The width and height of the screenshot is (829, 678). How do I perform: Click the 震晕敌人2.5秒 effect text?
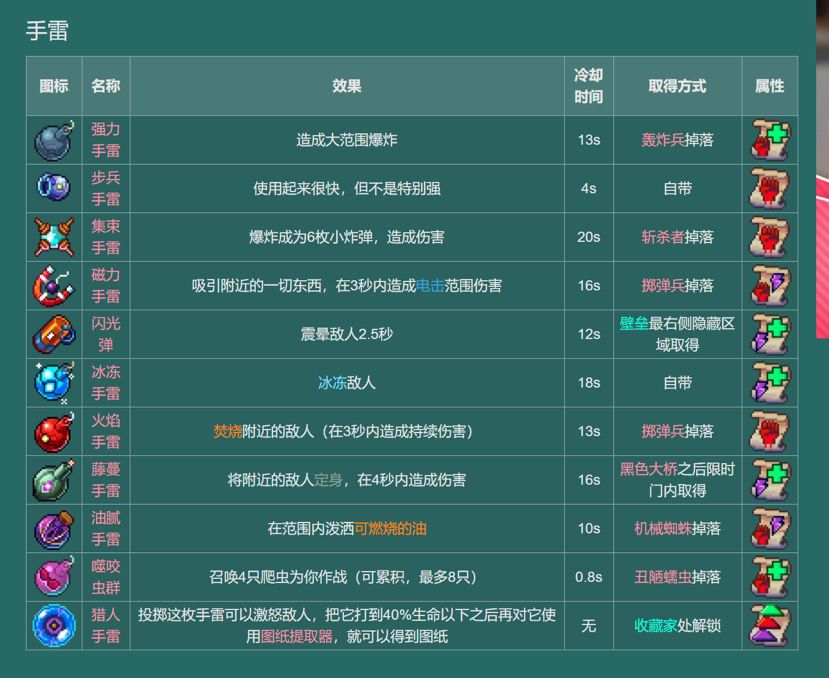(347, 335)
